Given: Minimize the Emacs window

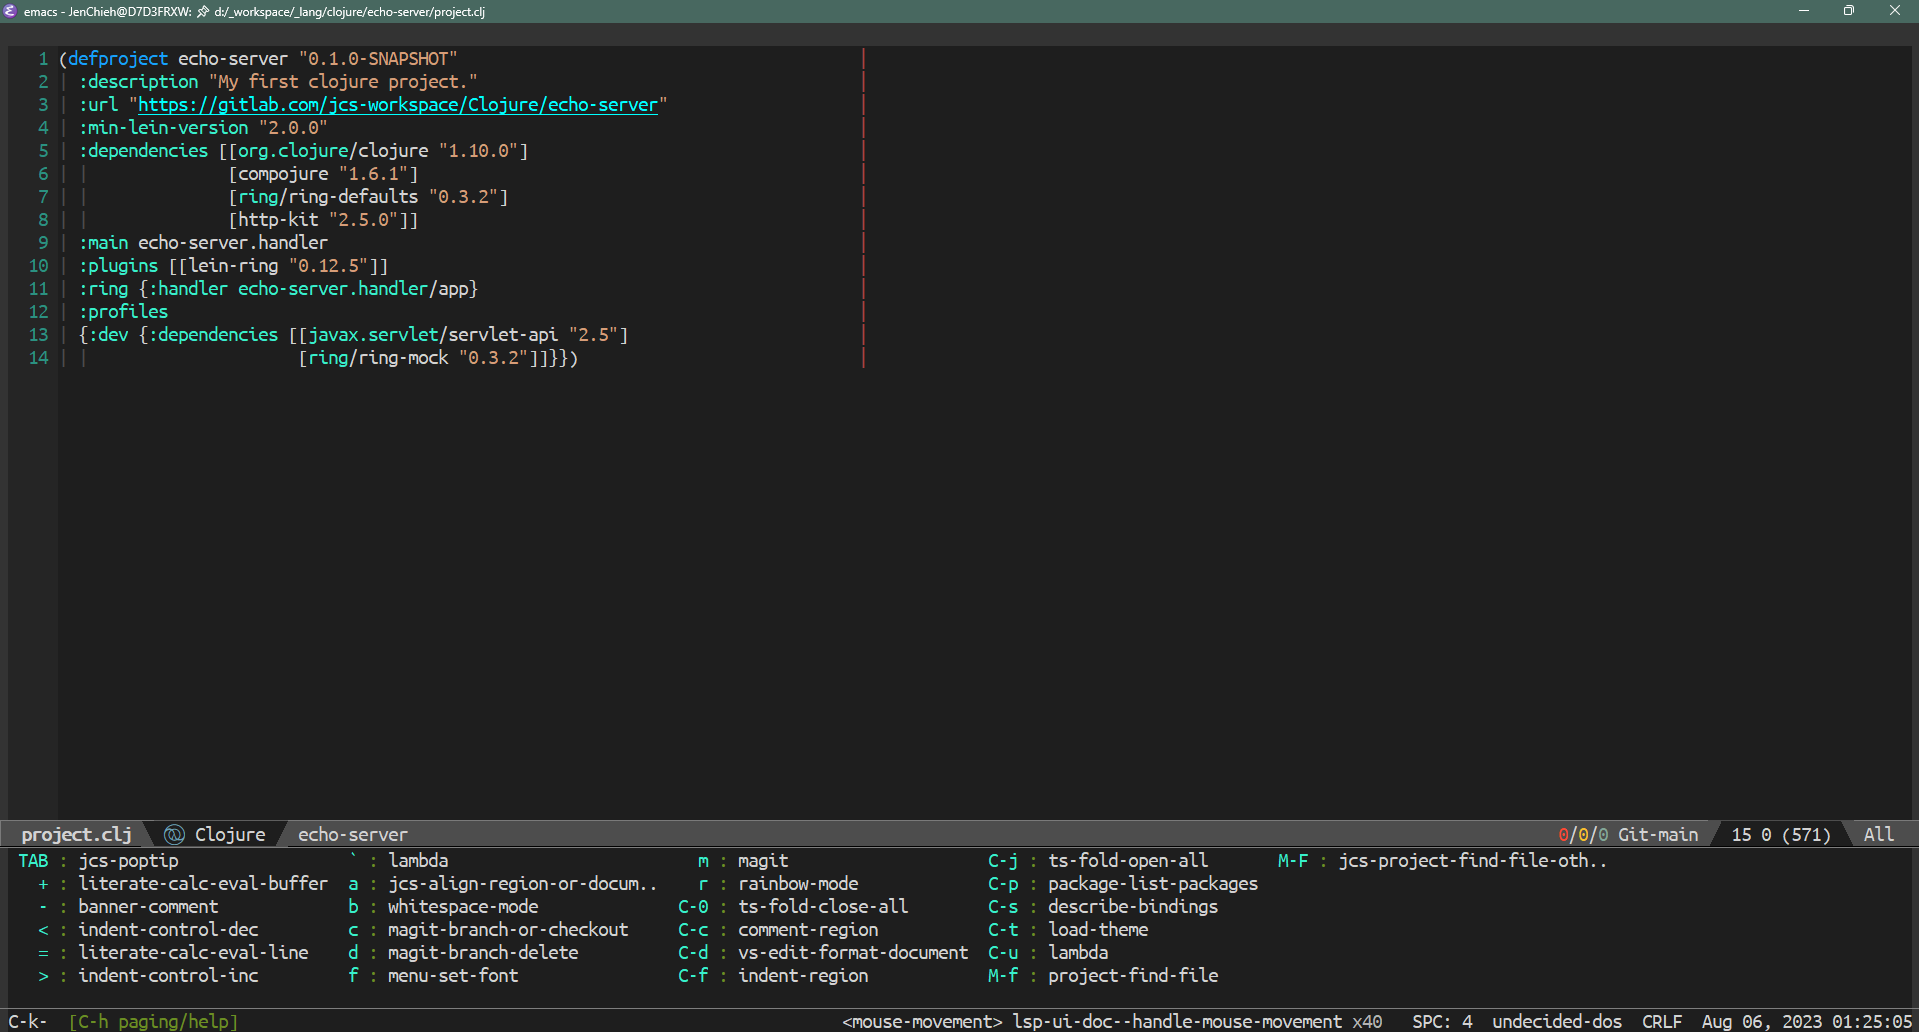Looking at the screenshot, I should tap(1803, 11).
